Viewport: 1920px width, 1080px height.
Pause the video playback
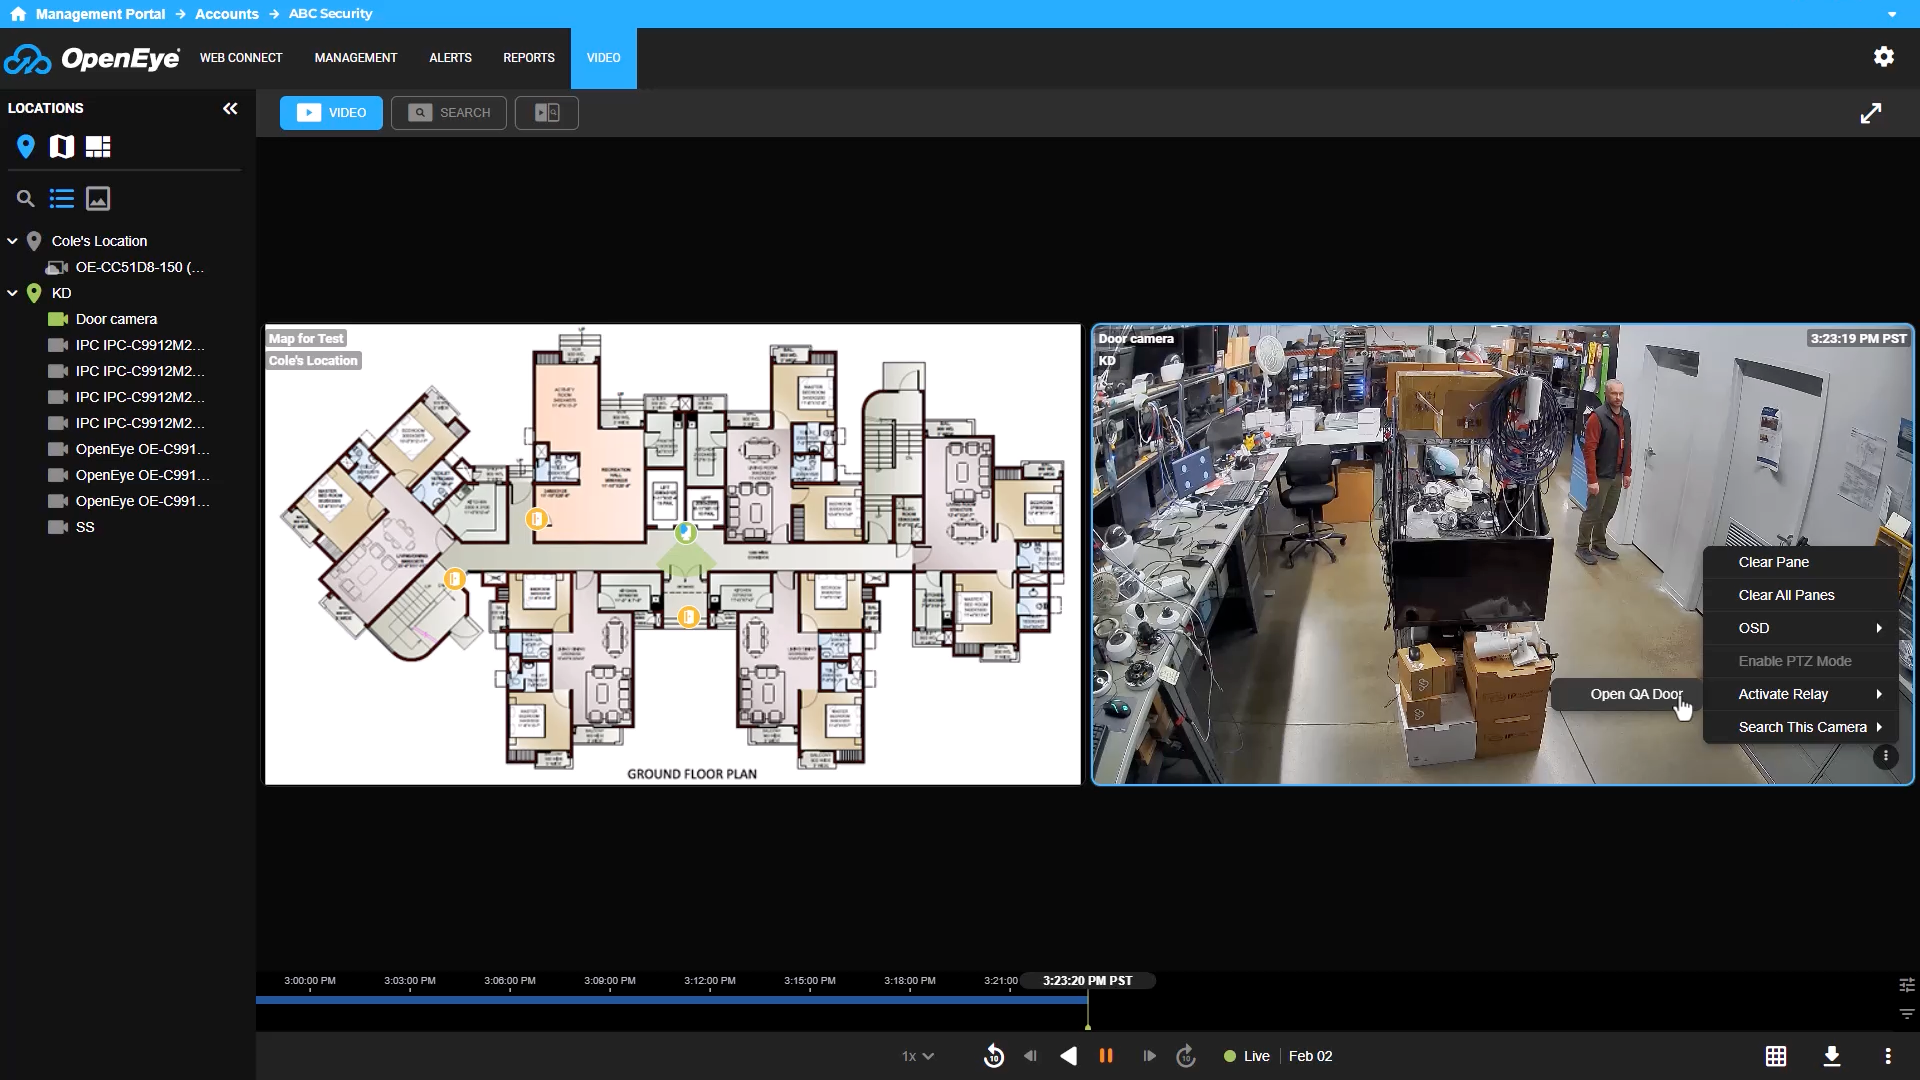pos(1106,1056)
